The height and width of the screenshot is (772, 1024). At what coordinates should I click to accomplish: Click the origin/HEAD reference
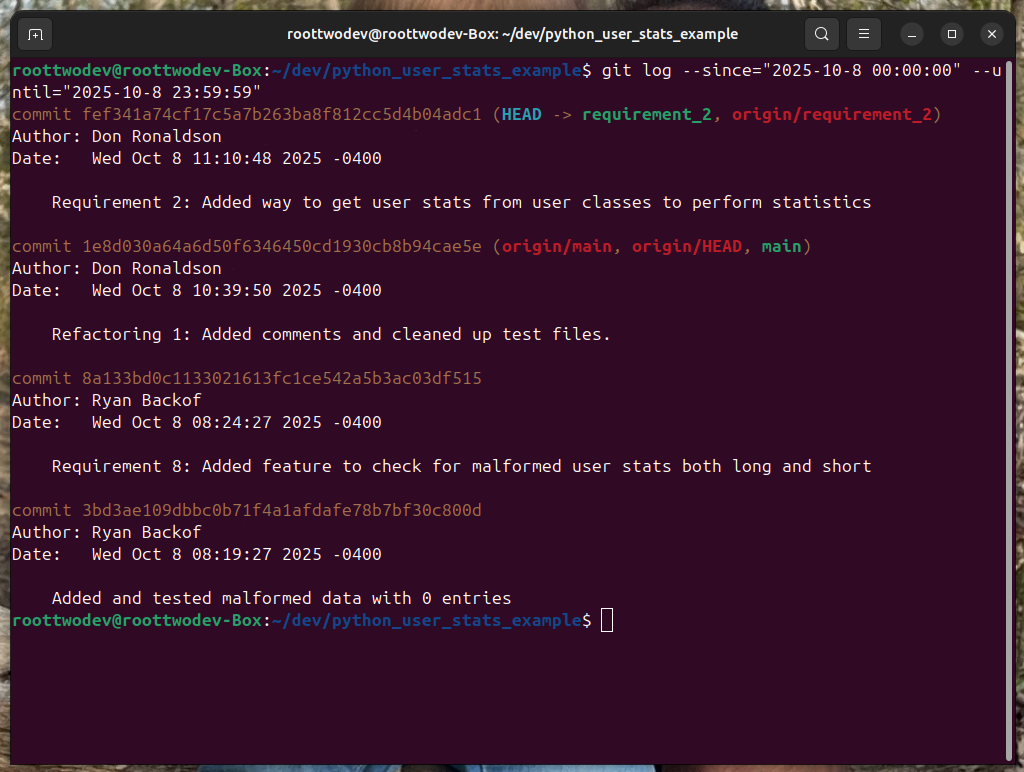tap(687, 246)
